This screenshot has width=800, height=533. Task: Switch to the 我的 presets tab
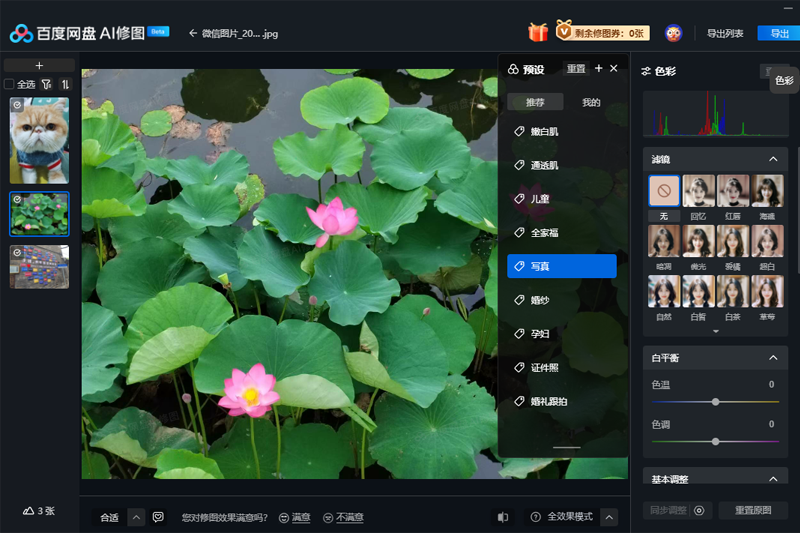(x=591, y=102)
